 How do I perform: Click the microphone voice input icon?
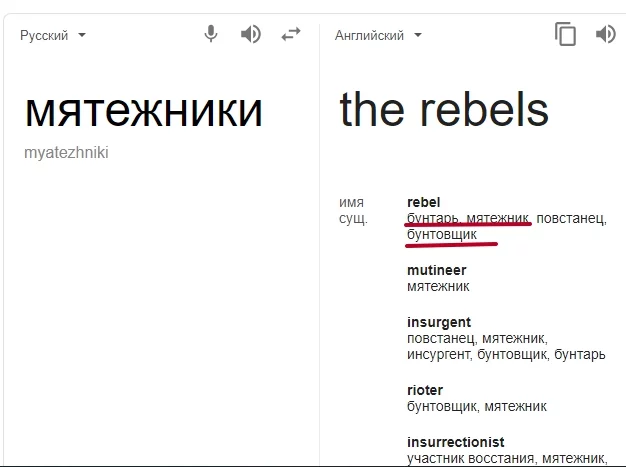coord(211,34)
